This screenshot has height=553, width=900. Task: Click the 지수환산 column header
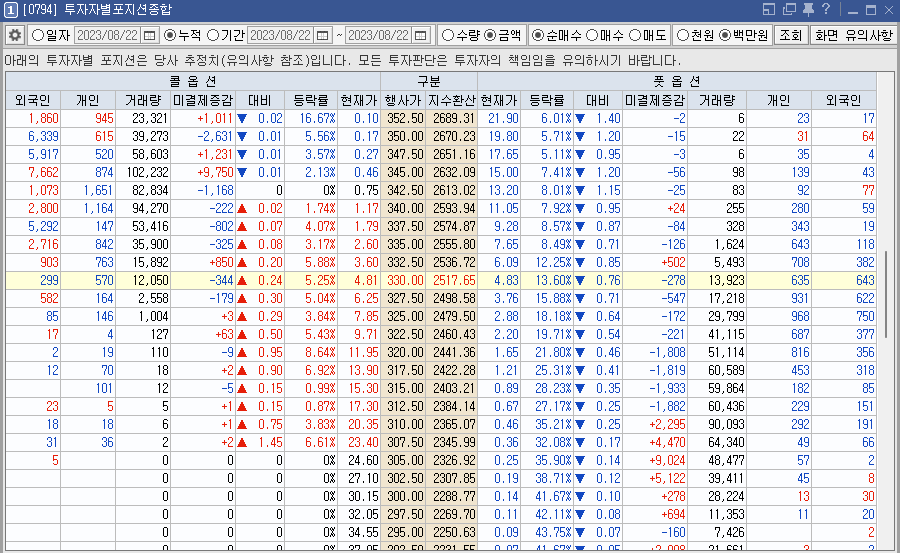point(452,100)
